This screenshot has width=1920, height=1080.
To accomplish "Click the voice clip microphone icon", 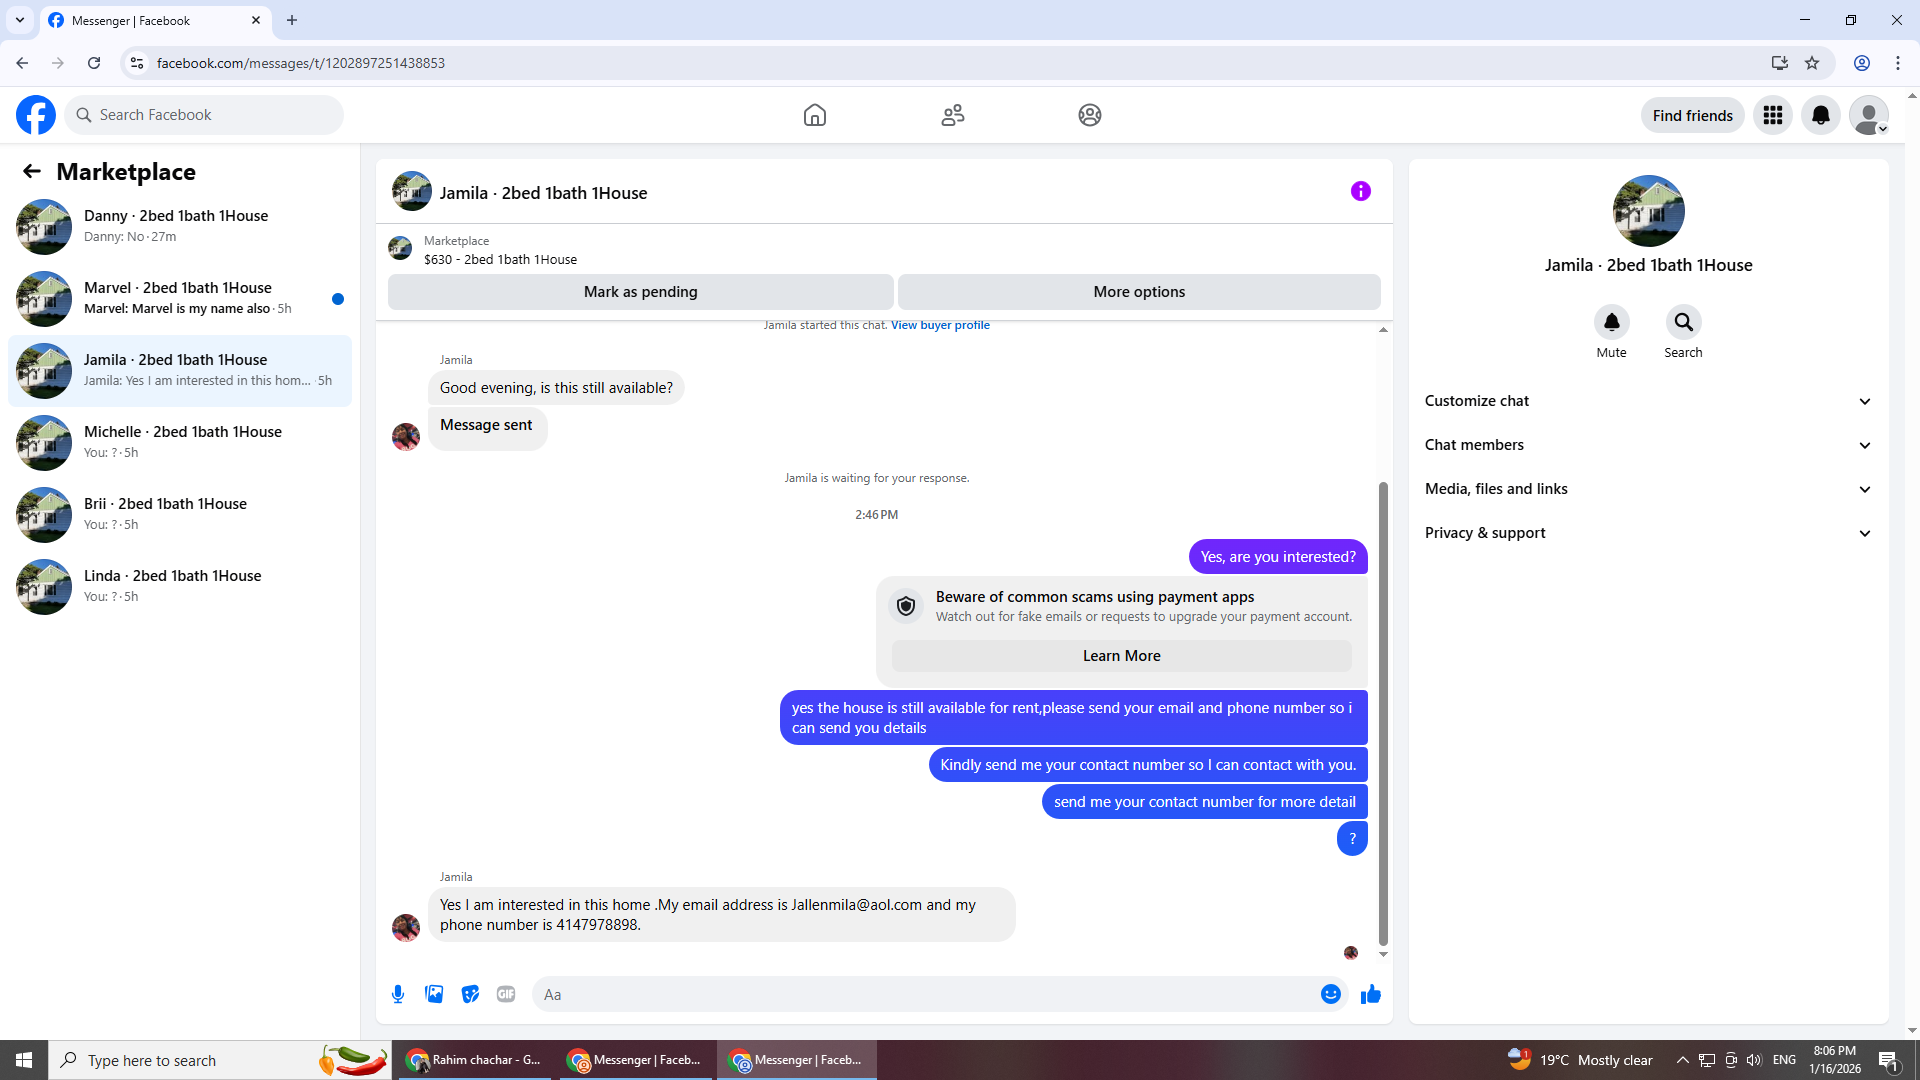I will [398, 994].
